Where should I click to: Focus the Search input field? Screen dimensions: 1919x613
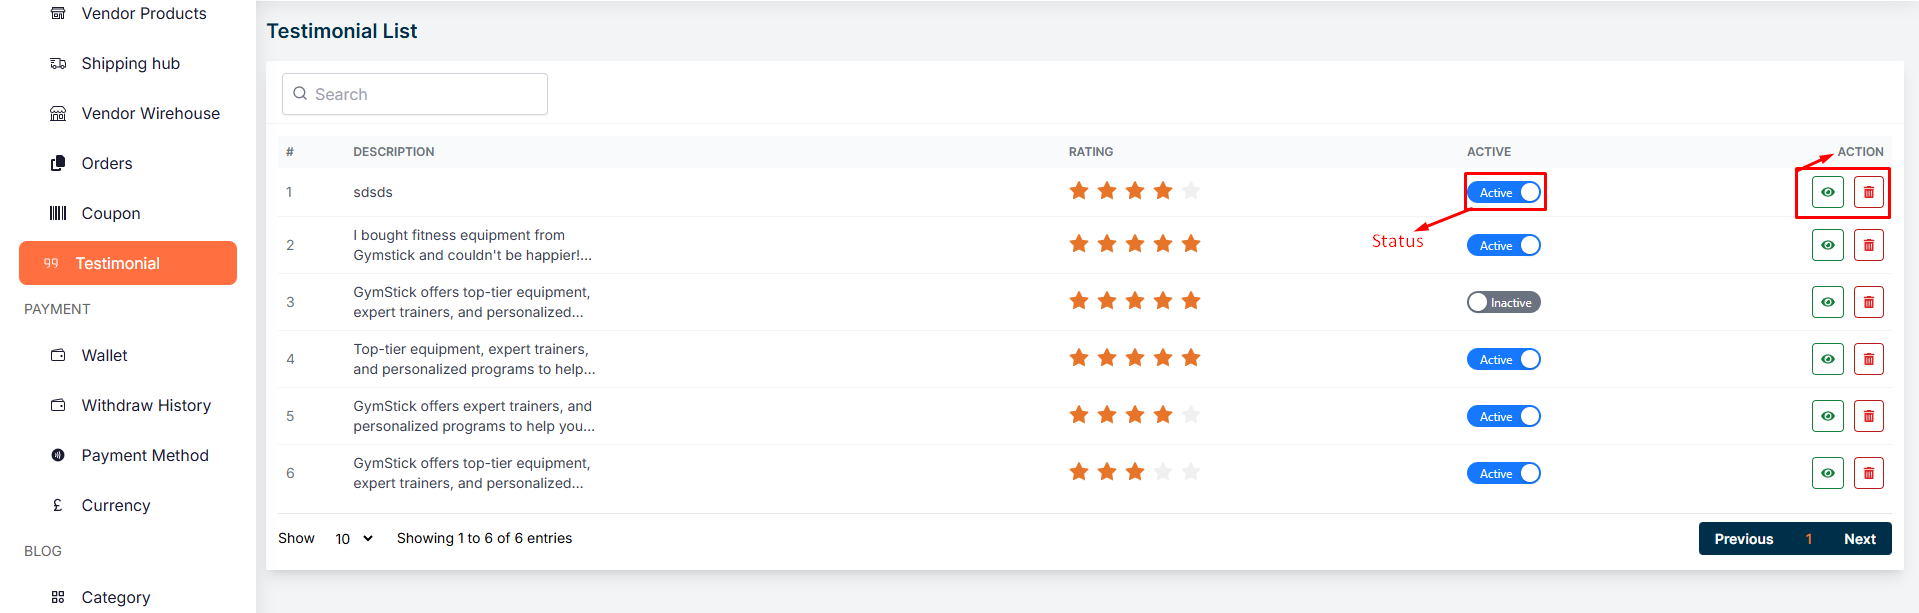(x=425, y=94)
